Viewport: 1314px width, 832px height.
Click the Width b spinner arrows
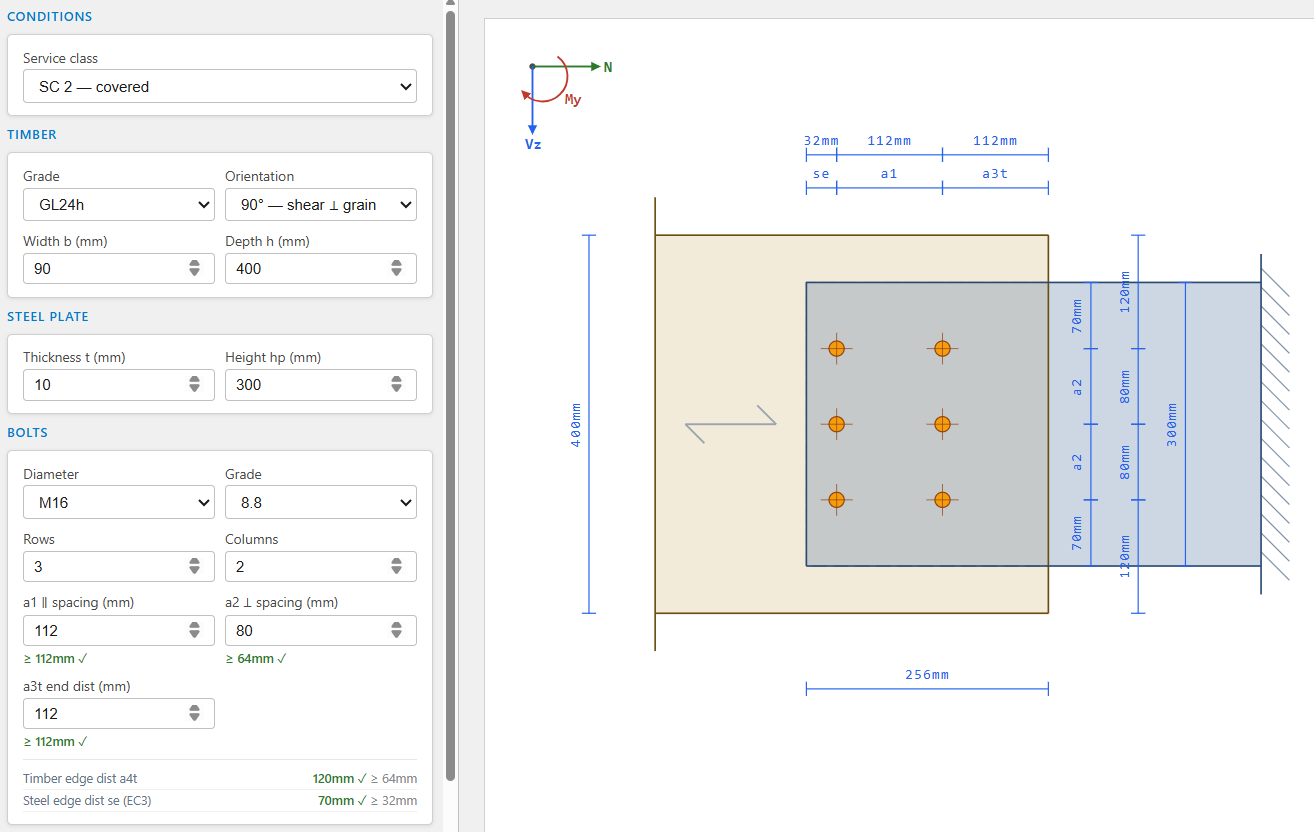[x=194, y=268]
